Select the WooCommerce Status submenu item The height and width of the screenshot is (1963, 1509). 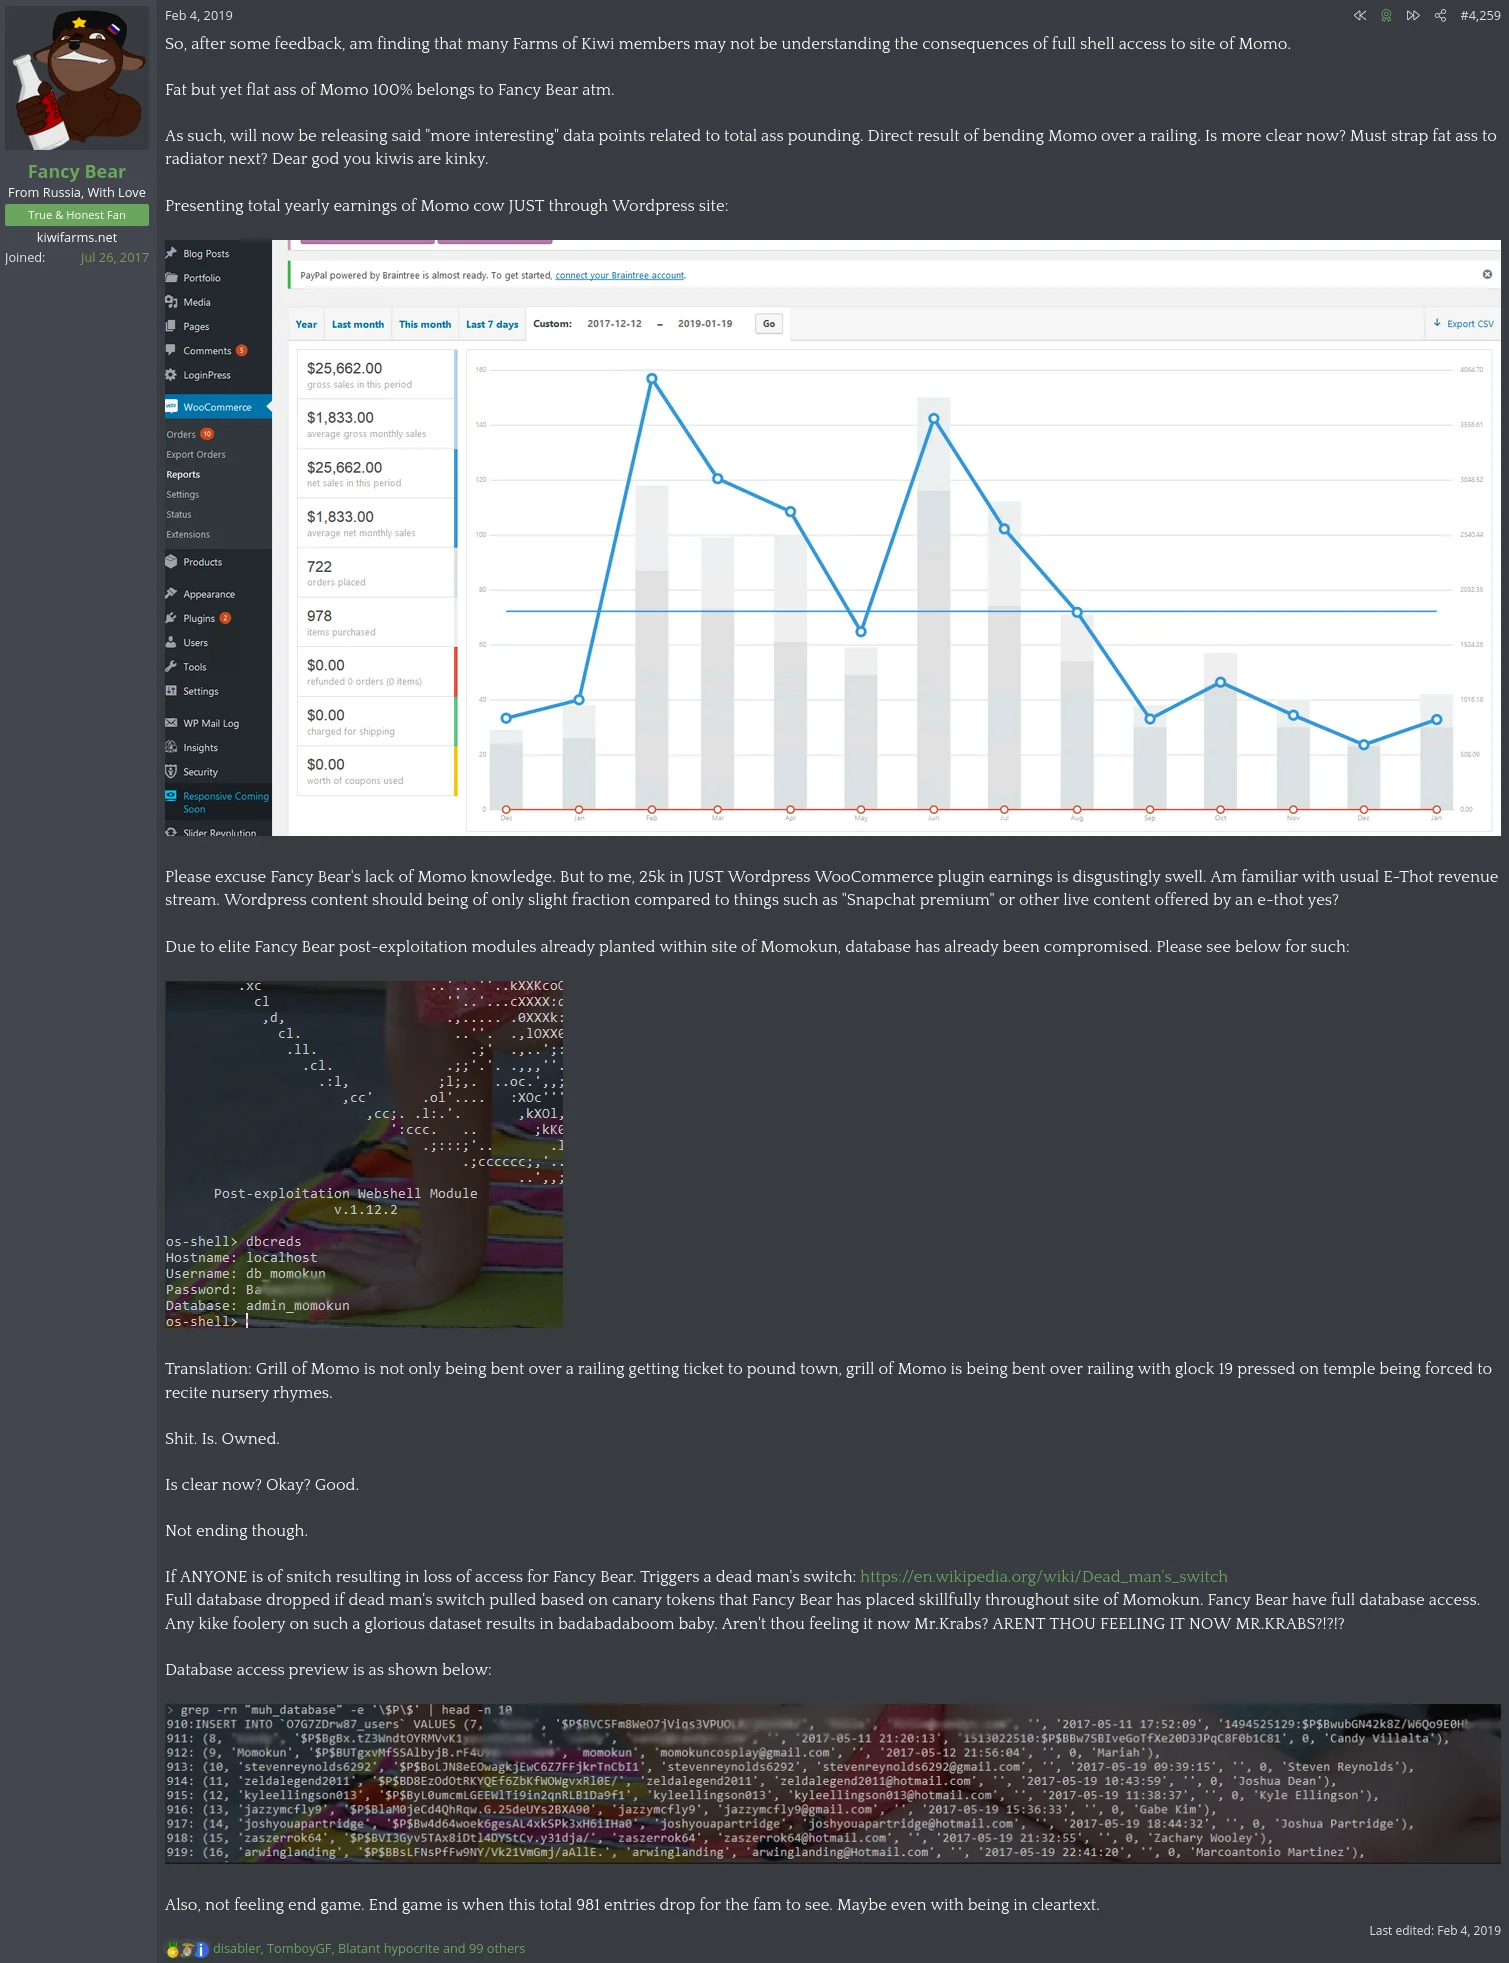click(x=179, y=514)
